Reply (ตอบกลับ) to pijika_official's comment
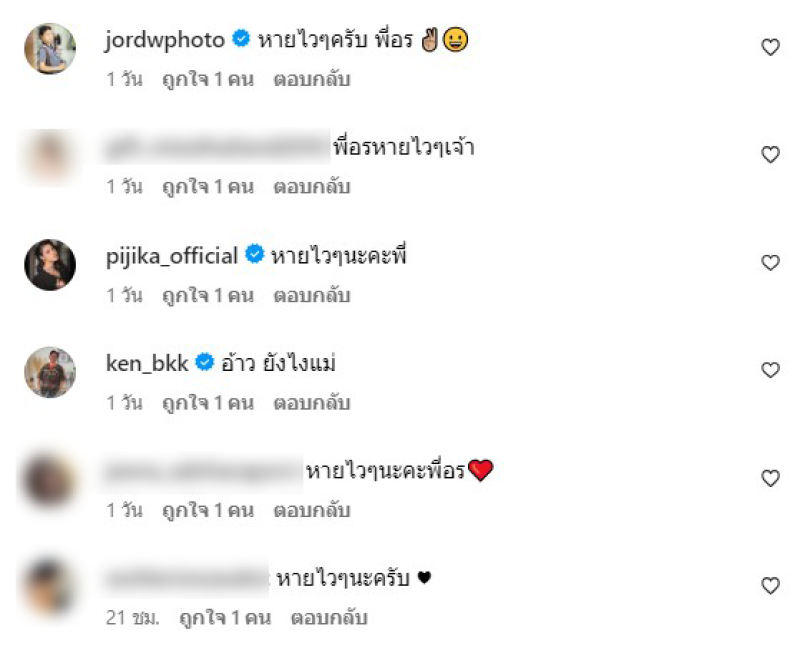The width and height of the screenshot is (800, 666). [312, 295]
